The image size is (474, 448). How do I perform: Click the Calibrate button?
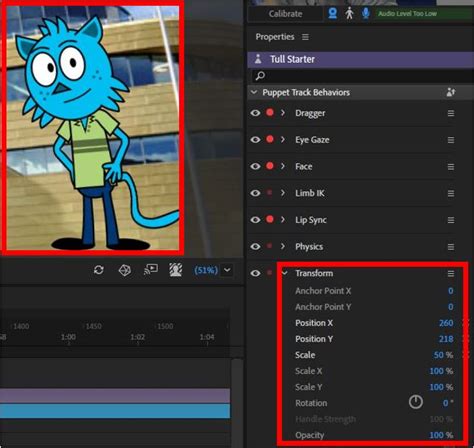tap(286, 14)
